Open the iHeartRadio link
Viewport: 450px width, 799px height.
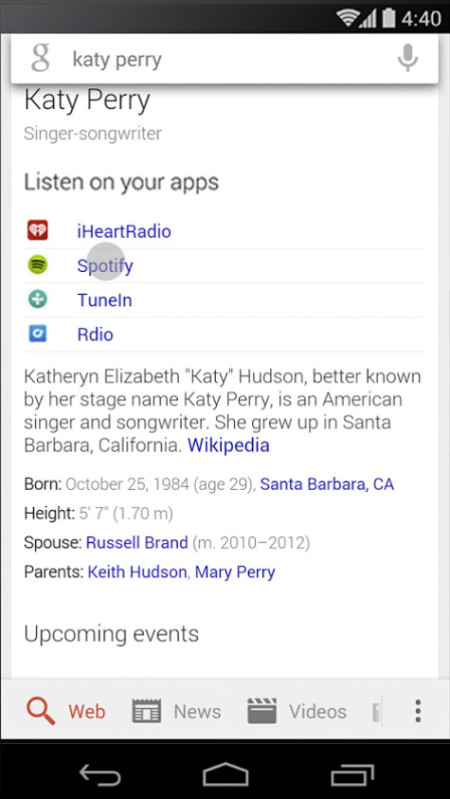click(x=124, y=232)
